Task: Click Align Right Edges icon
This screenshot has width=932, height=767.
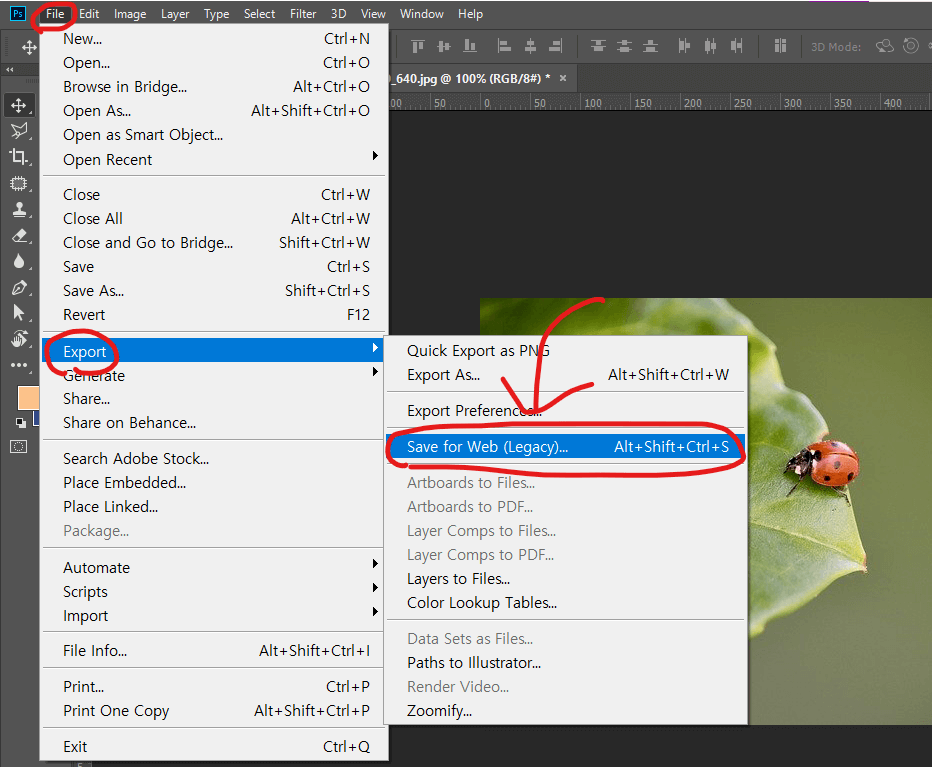Action: 556,46
